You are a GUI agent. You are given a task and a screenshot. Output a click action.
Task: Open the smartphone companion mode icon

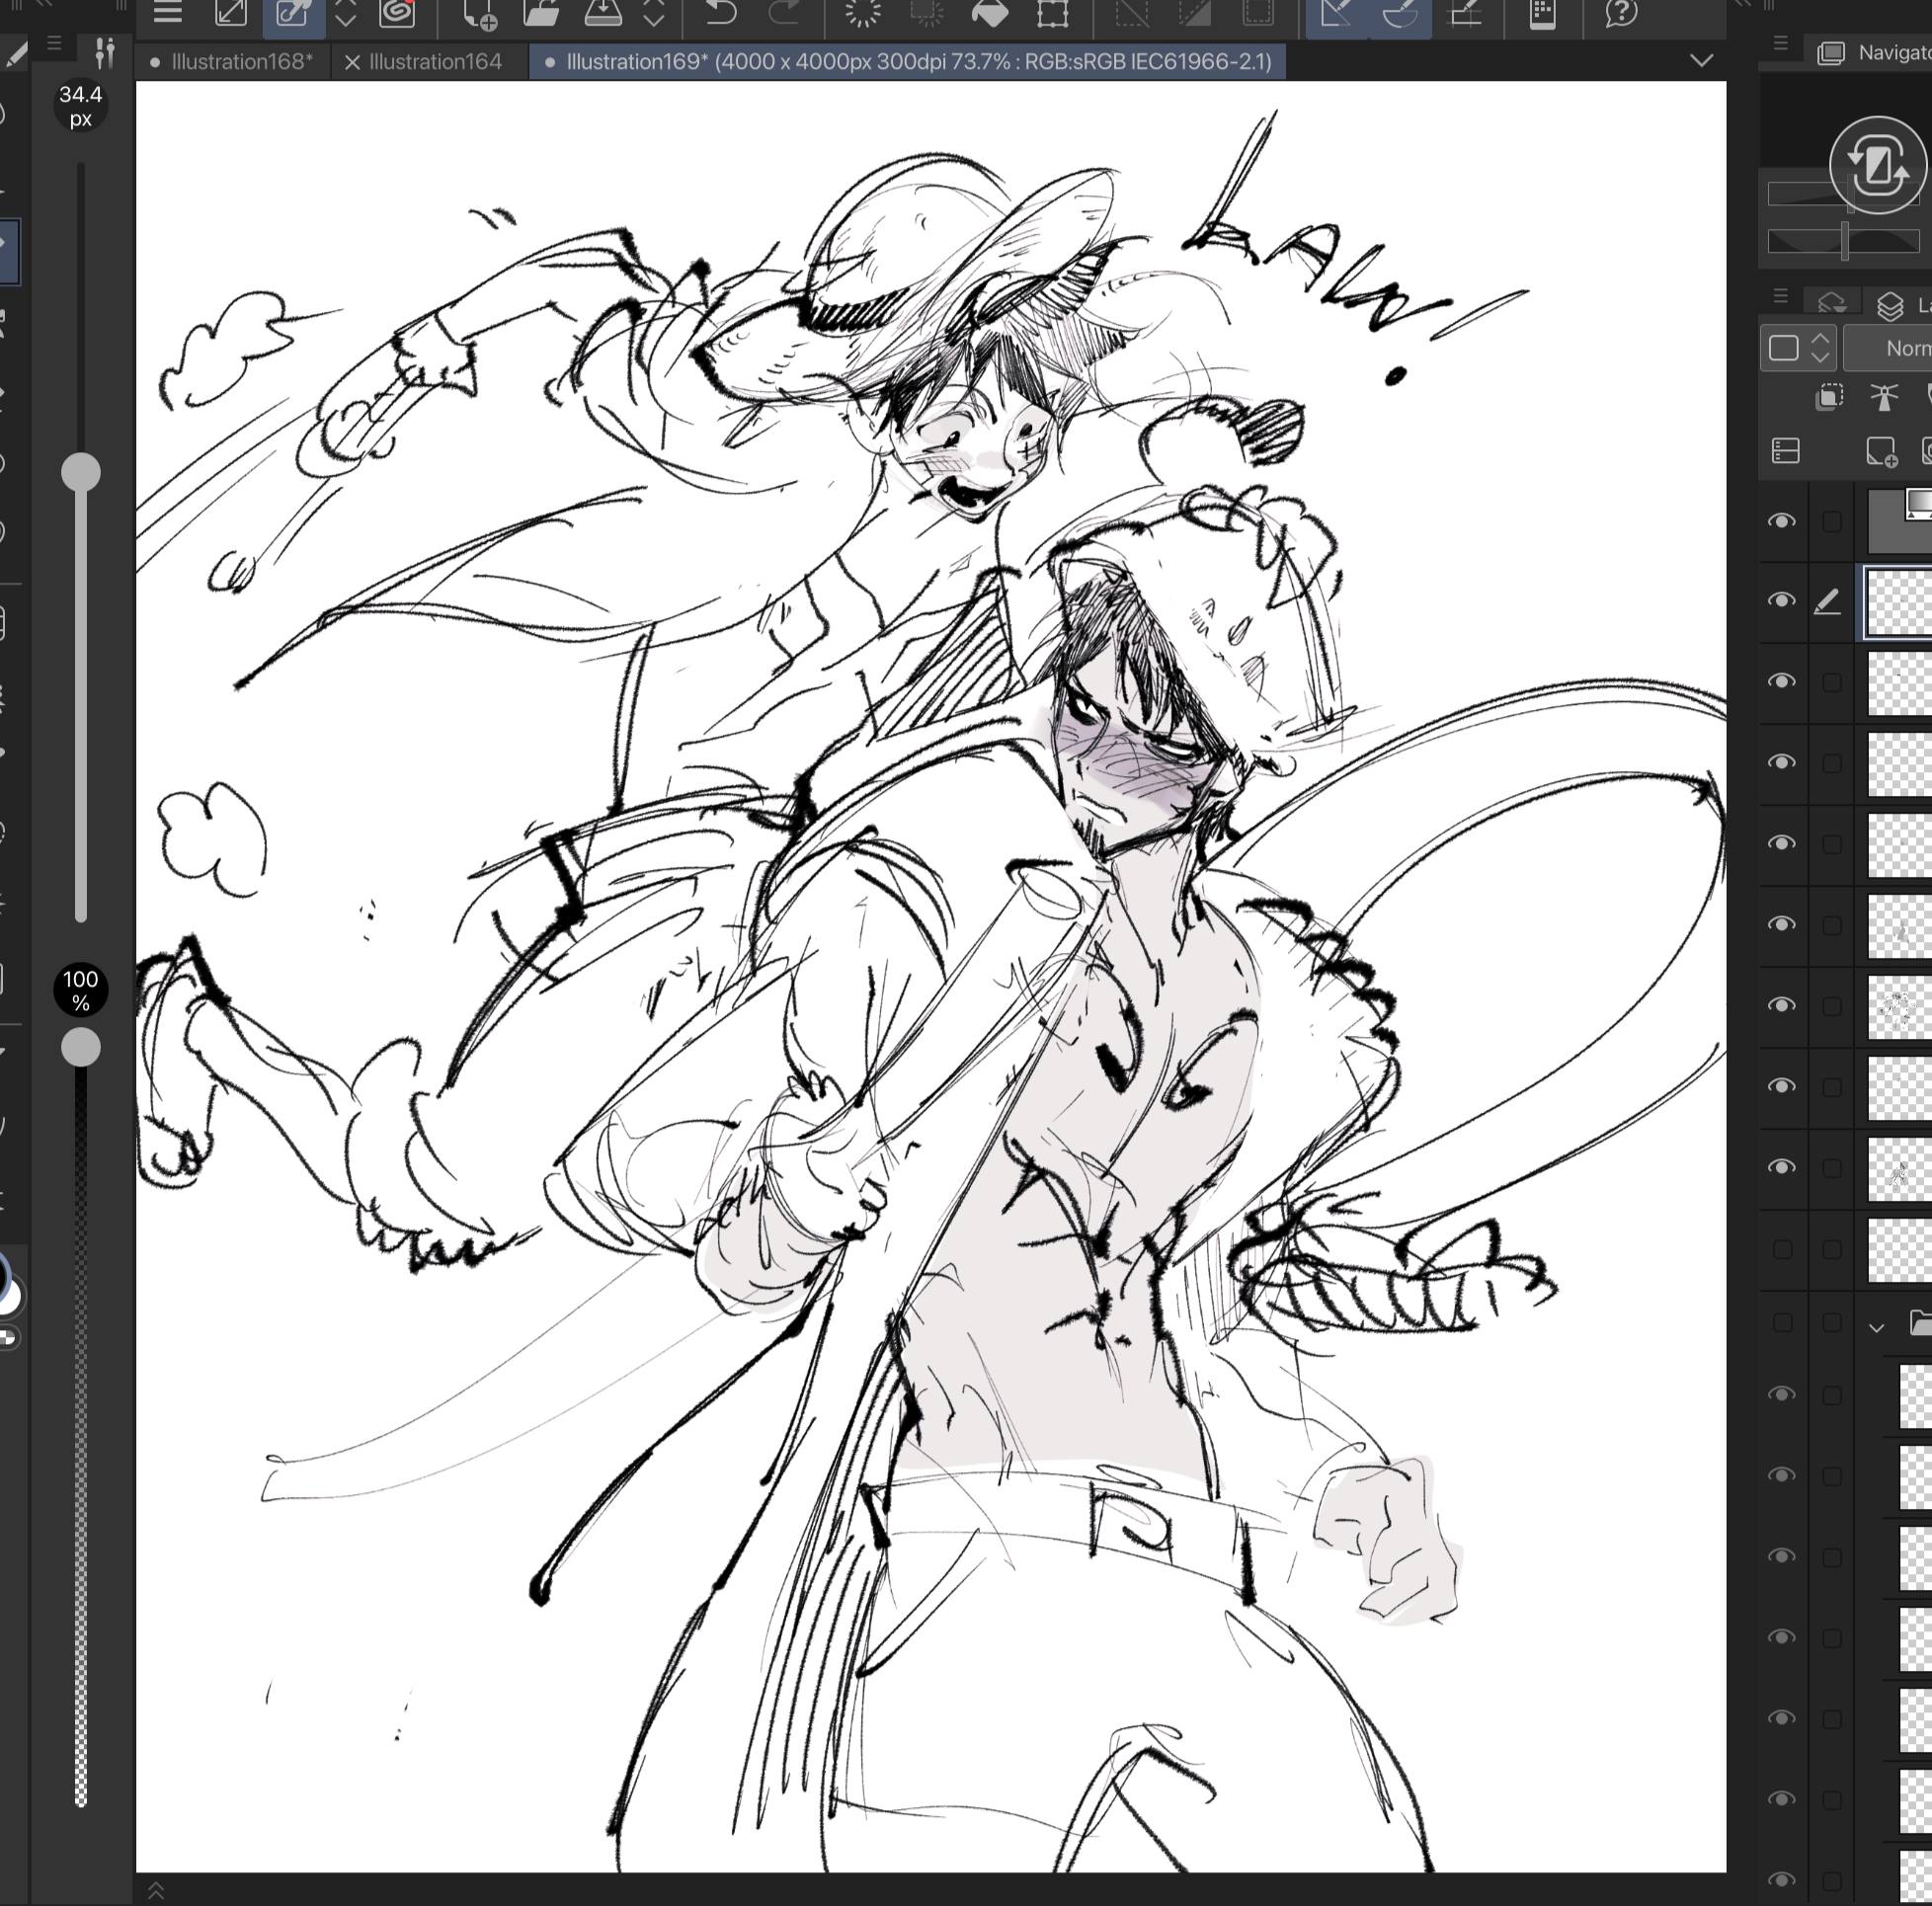pyautogui.click(x=1542, y=13)
